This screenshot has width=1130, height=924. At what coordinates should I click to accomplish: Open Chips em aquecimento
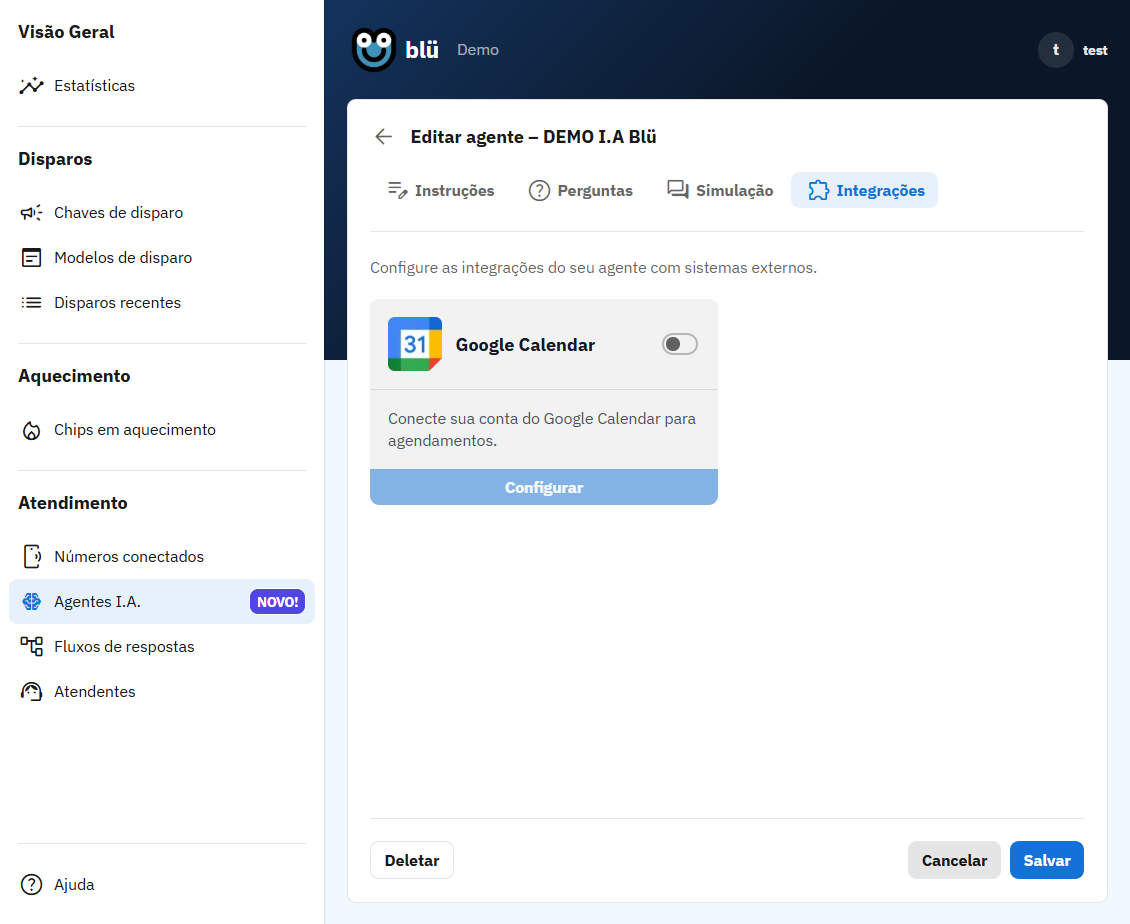pos(162,430)
